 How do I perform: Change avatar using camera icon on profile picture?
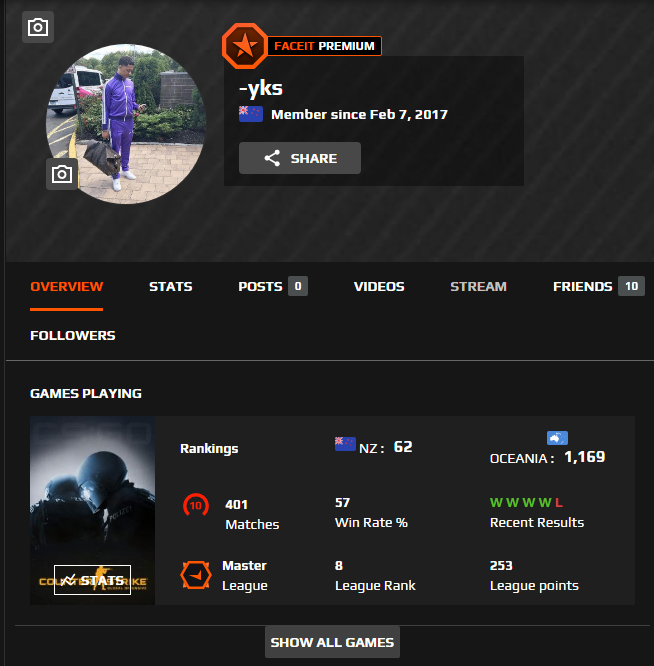(x=62, y=174)
